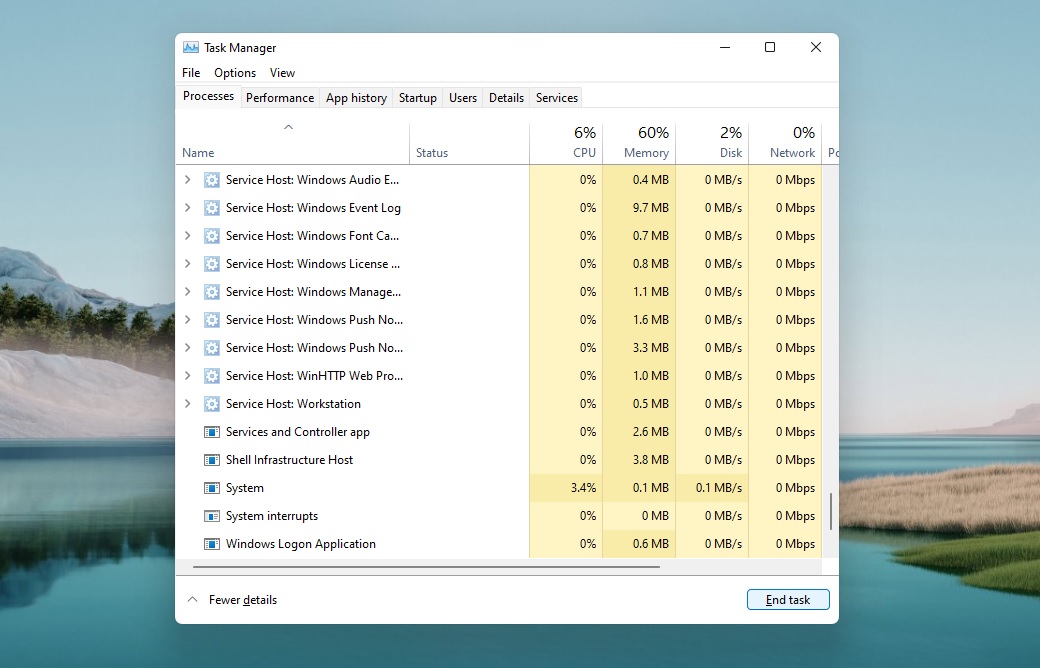
Task: Click the Service Host: Workstation gear icon
Action: click(211, 404)
